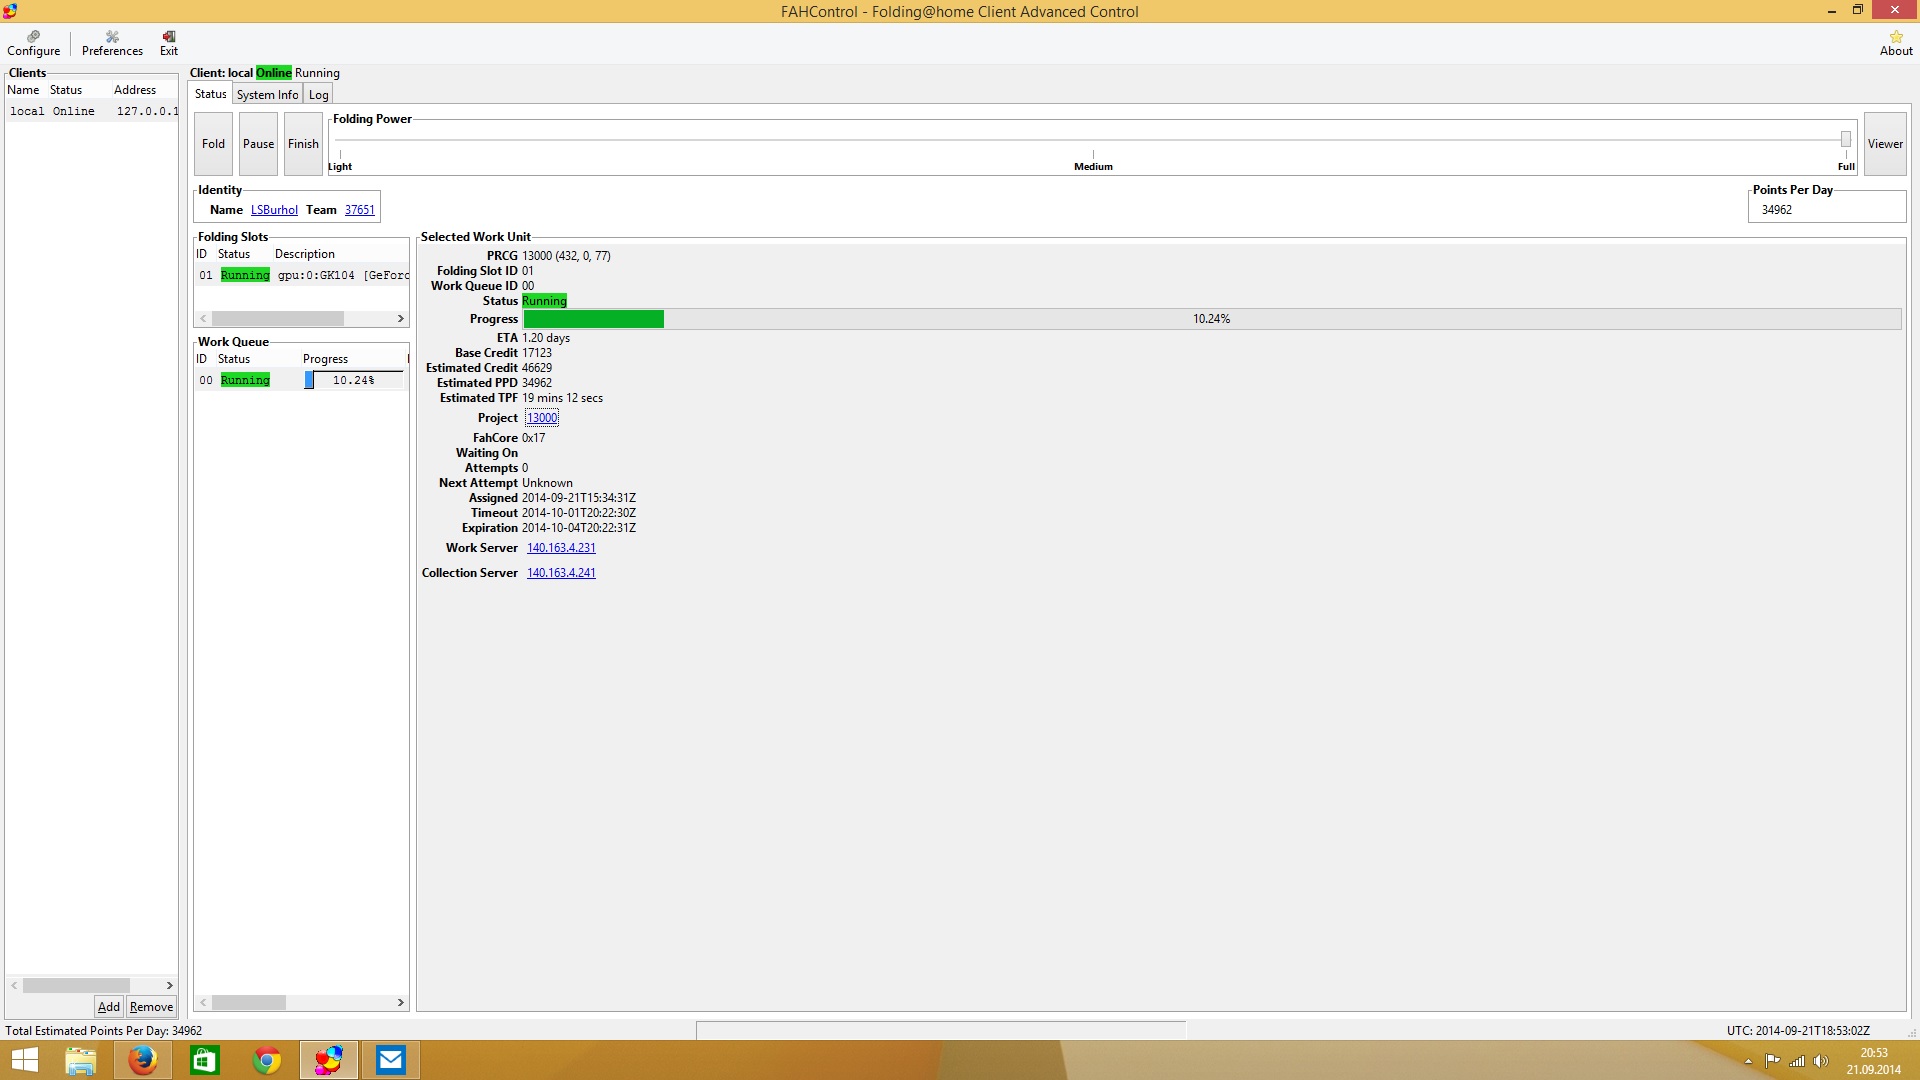1920x1080 pixels.
Task: Click the FahCore 0x17 value
Action: point(534,438)
